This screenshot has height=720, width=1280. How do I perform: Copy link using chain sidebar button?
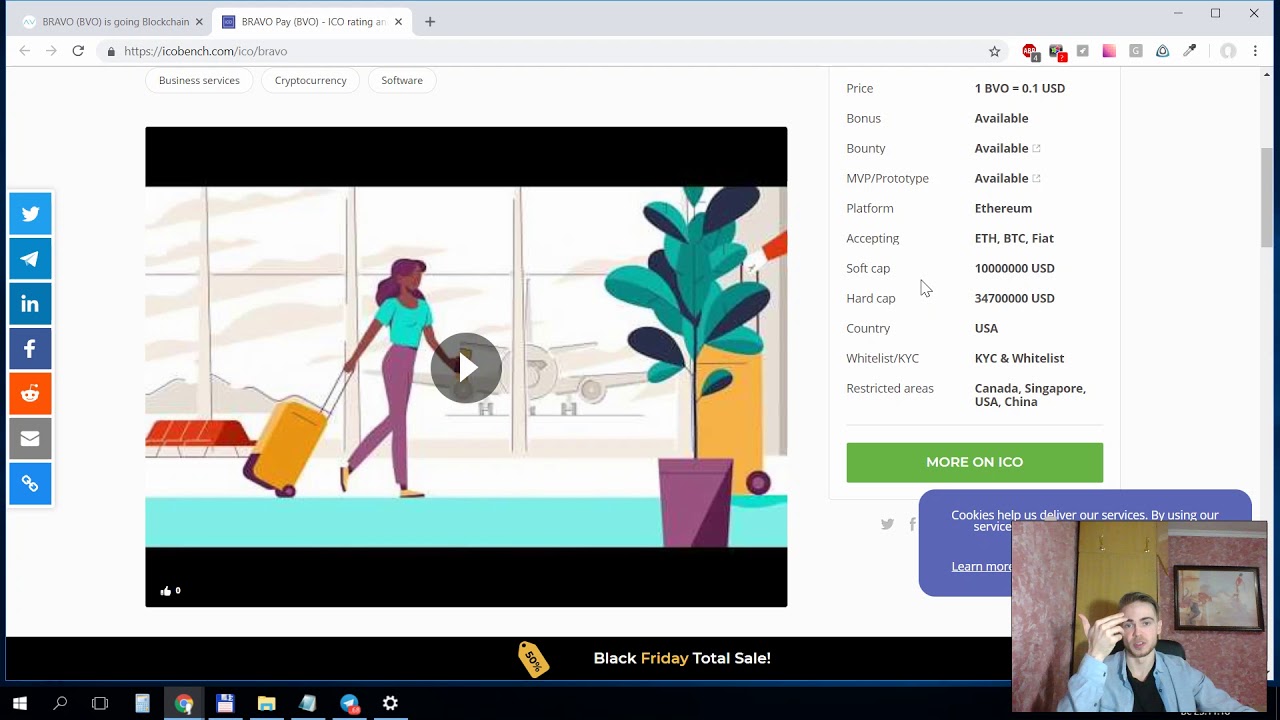[x=30, y=484]
